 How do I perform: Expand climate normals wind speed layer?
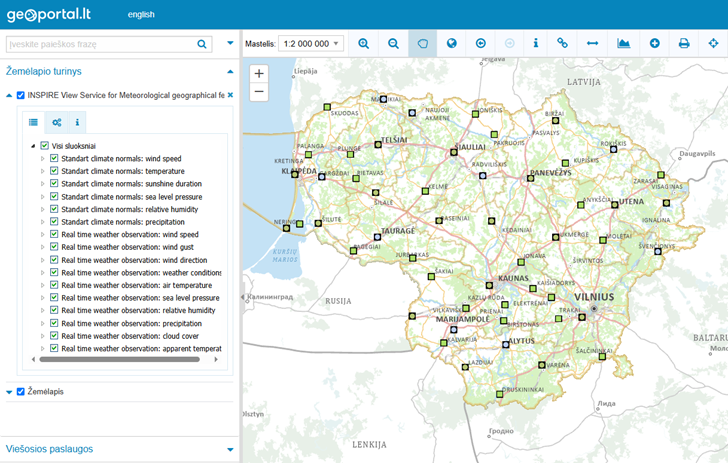[43, 158]
